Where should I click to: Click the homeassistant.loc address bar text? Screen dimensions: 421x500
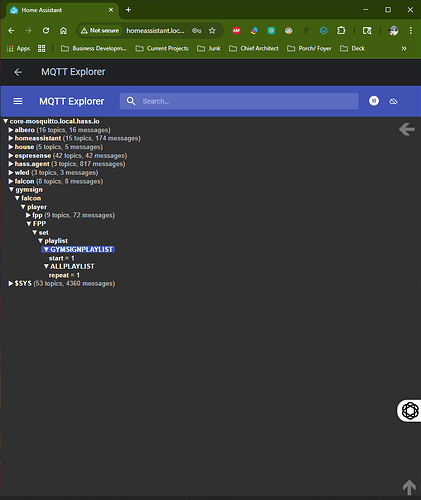(155, 31)
